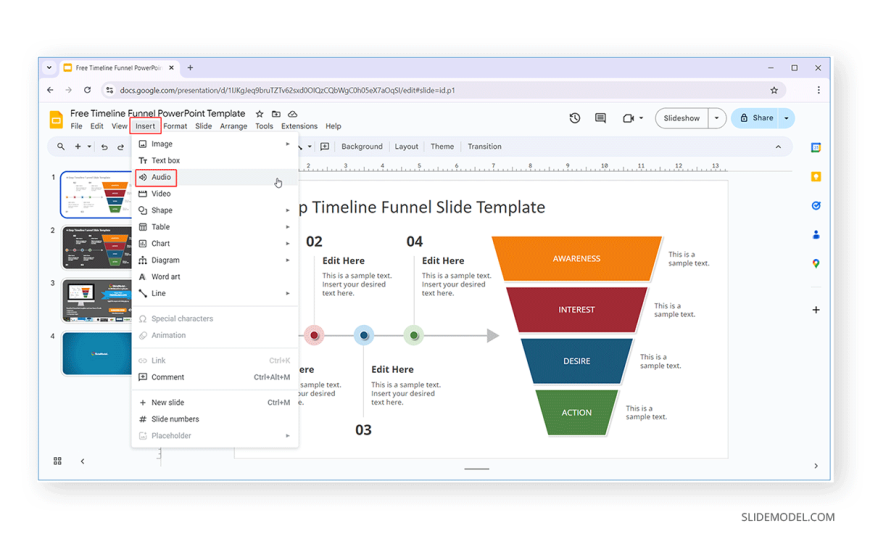Expand the Share options dropdown arrow
The image size is (870, 539).
tap(787, 118)
